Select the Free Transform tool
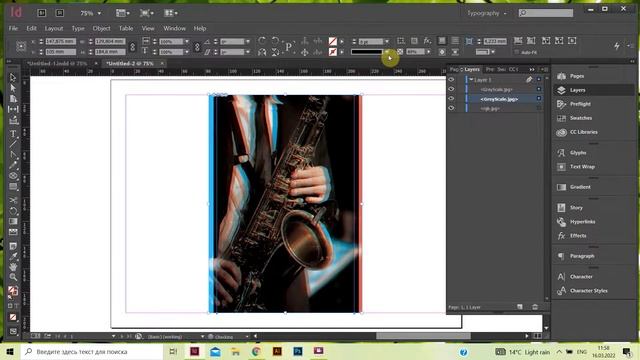 [x=13, y=211]
